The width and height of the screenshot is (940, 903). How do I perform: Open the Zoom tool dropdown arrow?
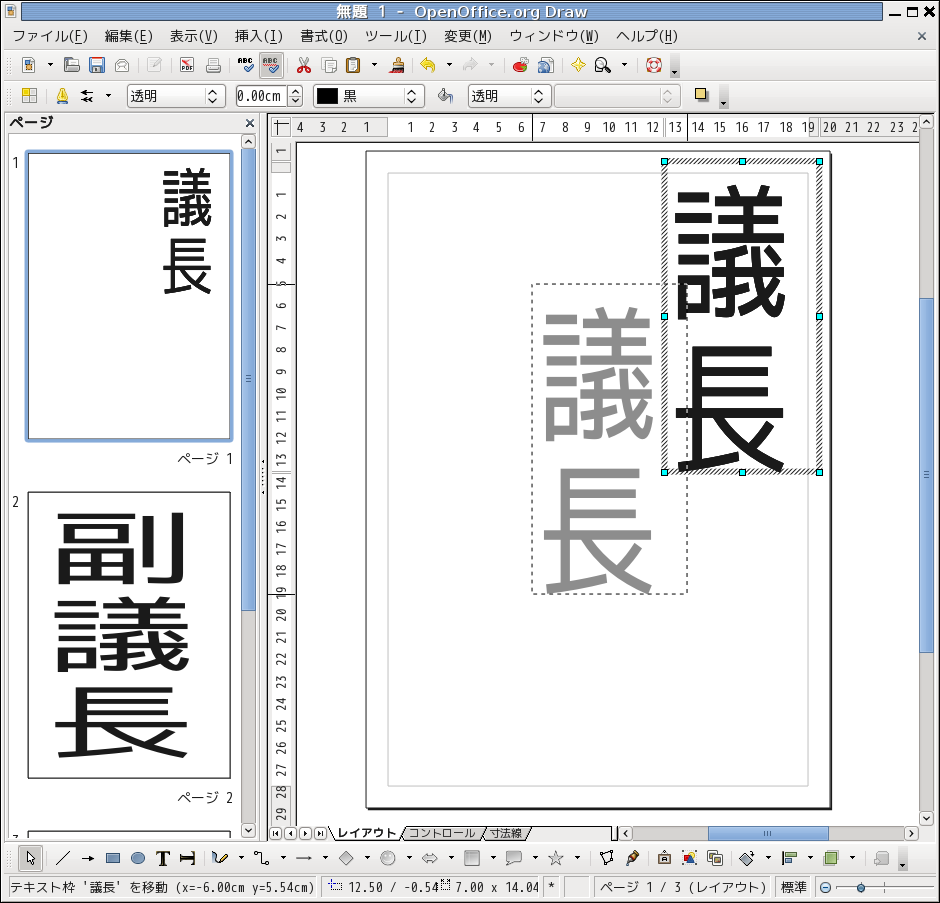[x=625, y=66]
